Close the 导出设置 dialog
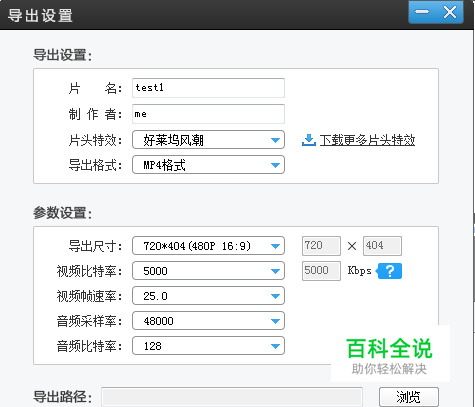Screen dimensions: 475x407 point(450,12)
